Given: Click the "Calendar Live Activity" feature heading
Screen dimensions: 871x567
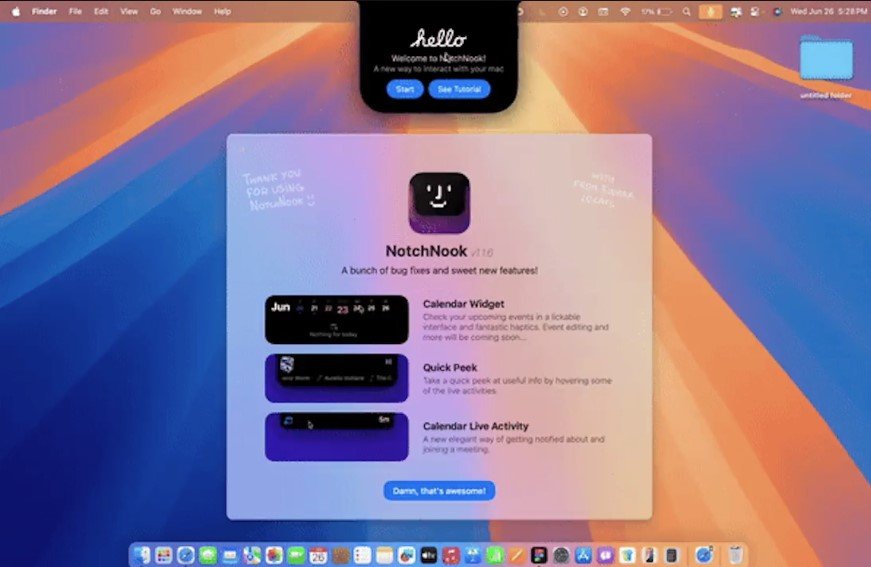Looking at the screenshot, I should (475, 426).
